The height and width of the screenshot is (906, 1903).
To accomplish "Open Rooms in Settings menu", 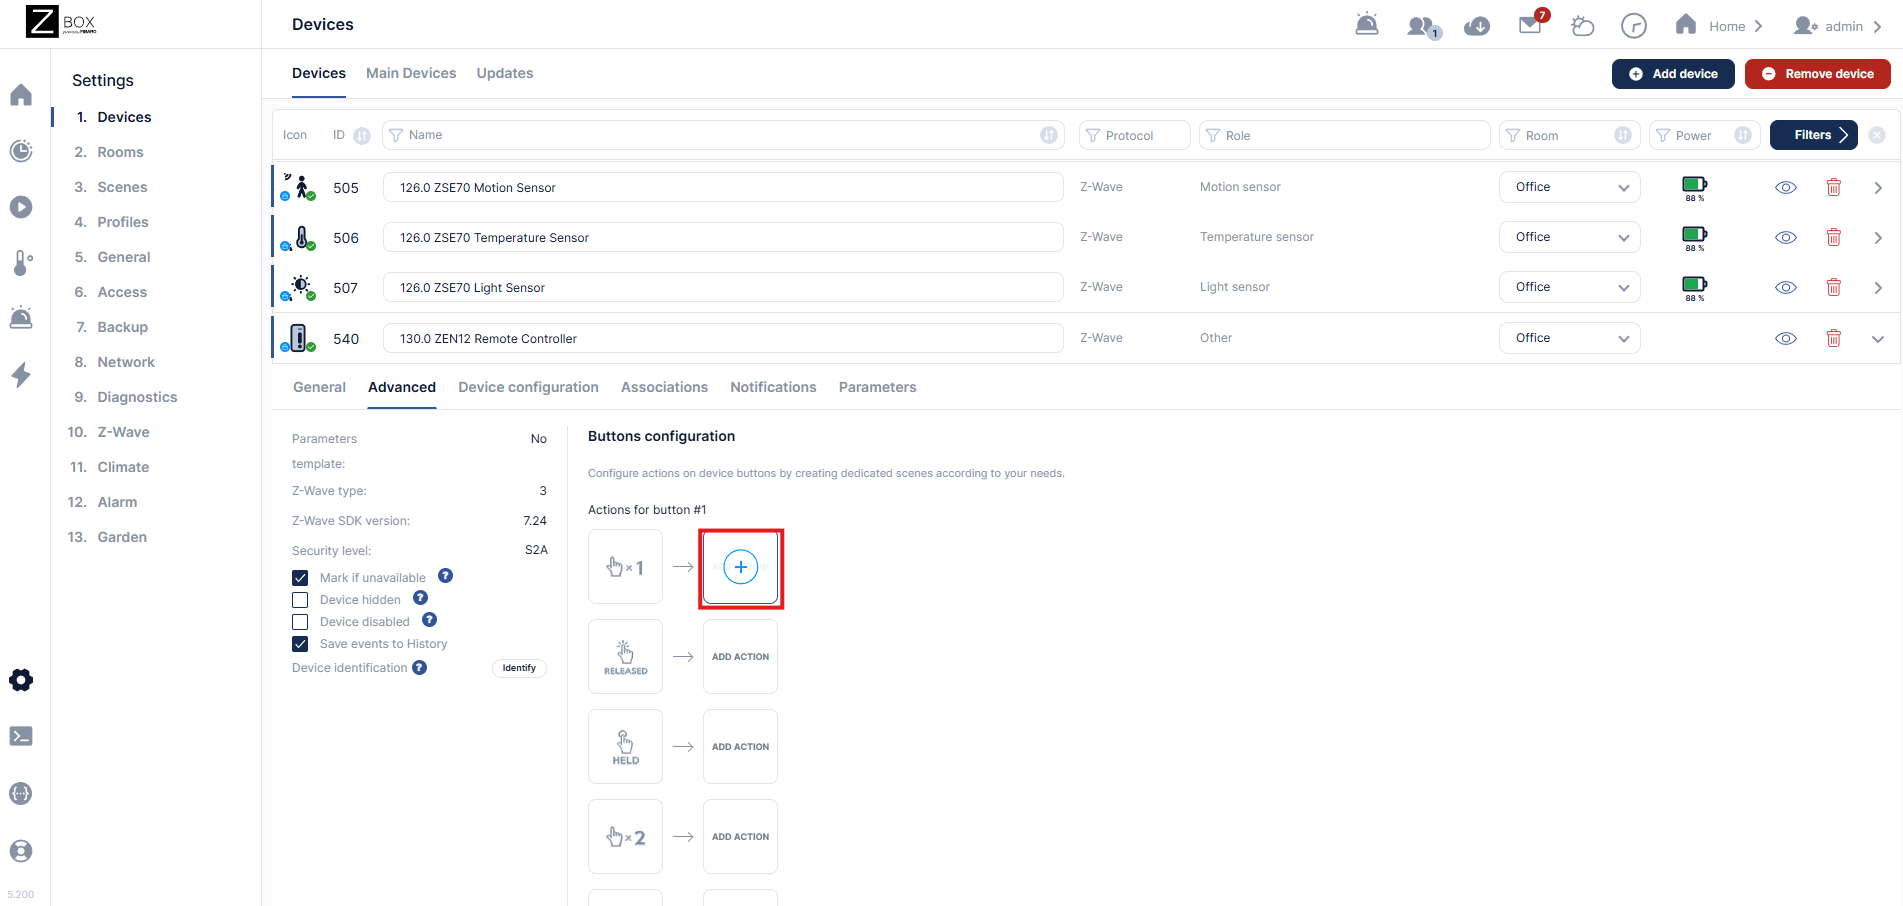I will (x=120, y=152).
